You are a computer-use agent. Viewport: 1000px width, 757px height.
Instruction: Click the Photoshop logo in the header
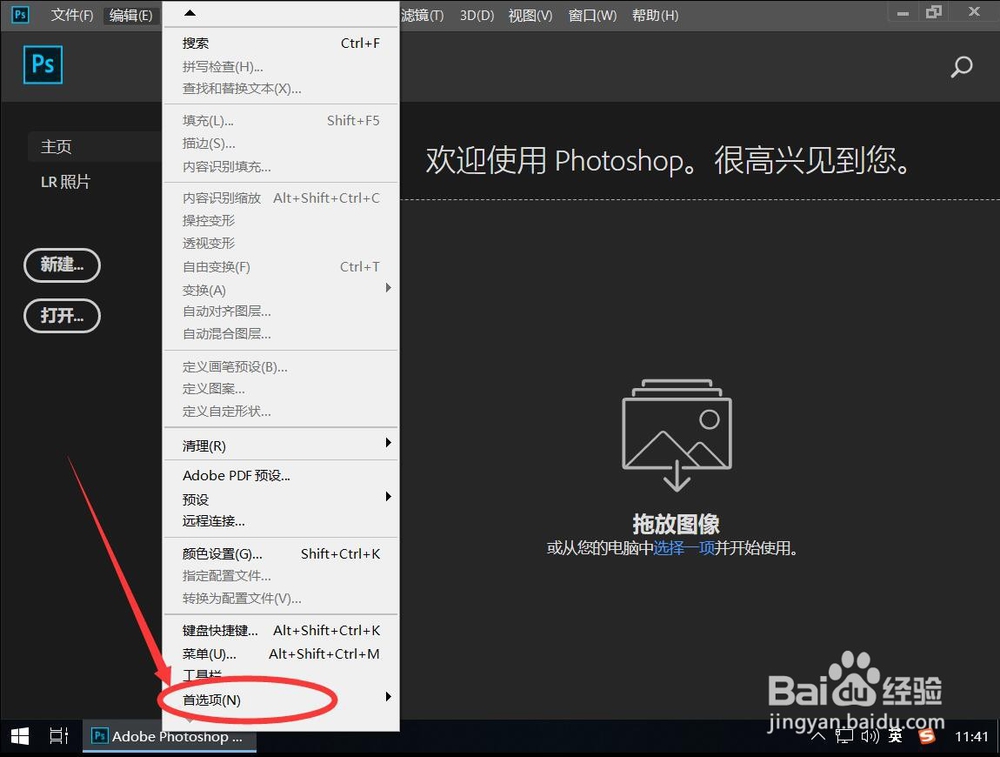(x=43, y=64)
